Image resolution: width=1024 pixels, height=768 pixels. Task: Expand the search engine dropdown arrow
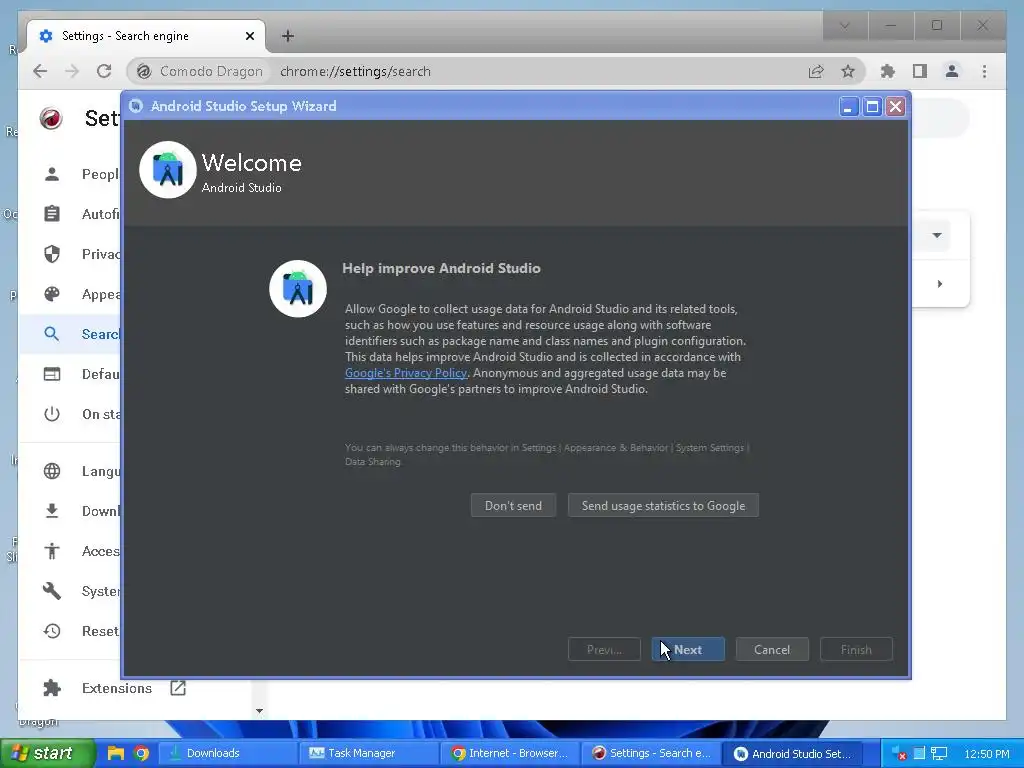click(x=937, y=235)
